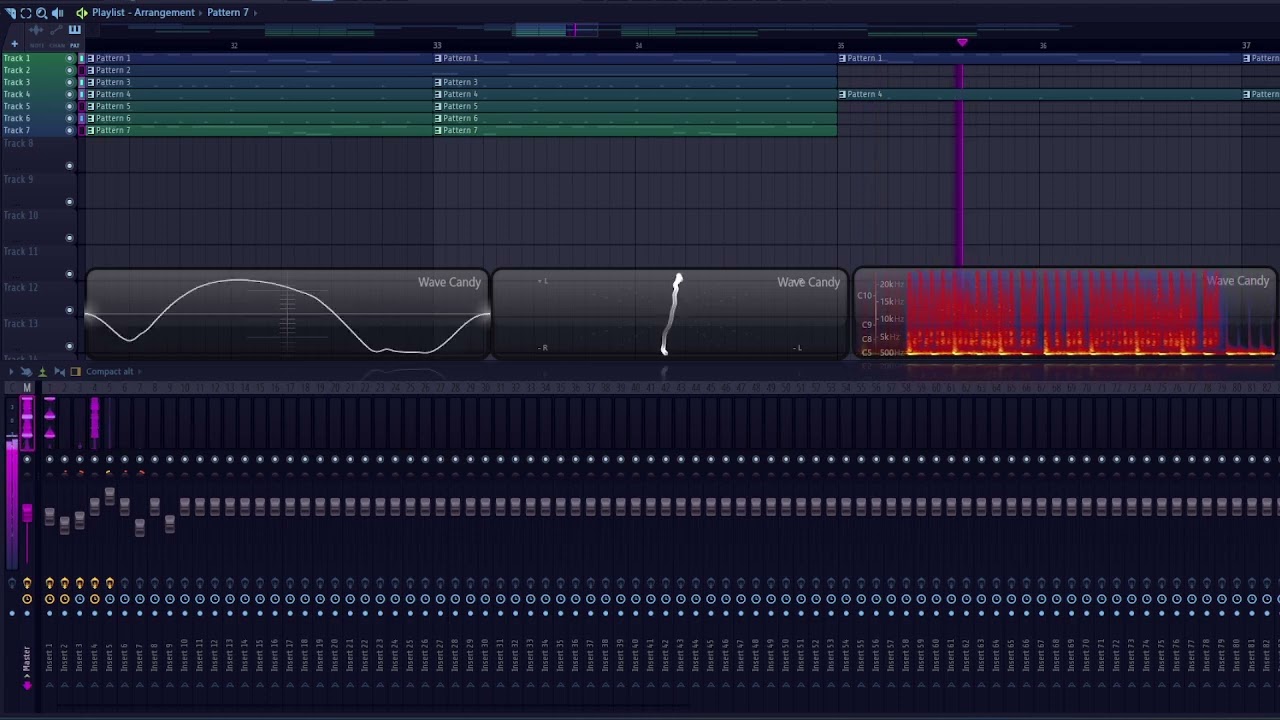Click the Playlist magnifier zoom icon
This screenshot has width=1280, height=720.
click(x=41, y=13)
